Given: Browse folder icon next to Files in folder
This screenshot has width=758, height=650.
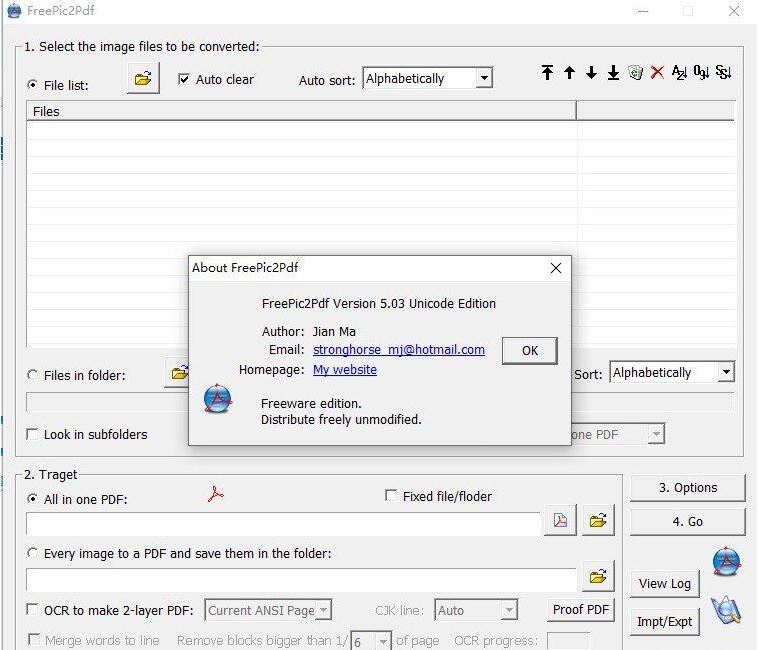Looking at the screenshot, I should [x=178, y=373].
